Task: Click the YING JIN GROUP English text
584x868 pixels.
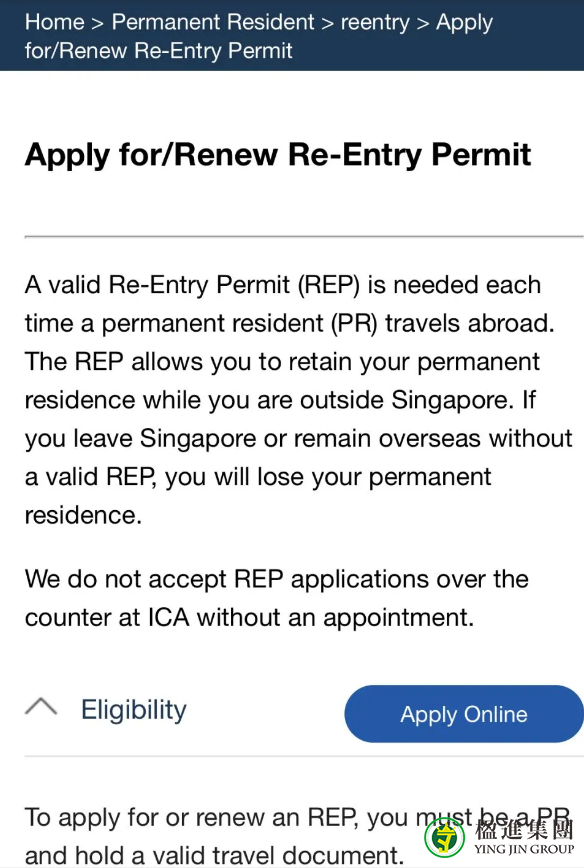Action: coord(524,849)
